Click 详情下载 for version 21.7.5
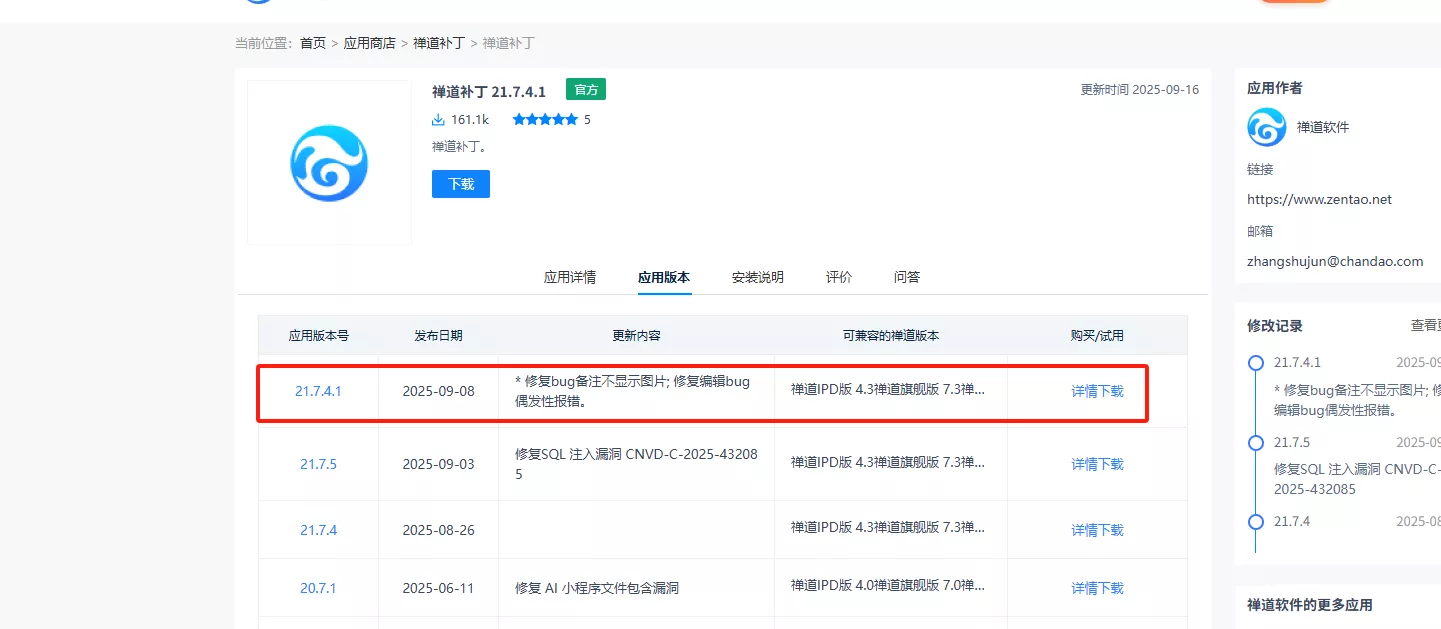The height and width of the screenshot is (629, 1441). (1097, 464)
